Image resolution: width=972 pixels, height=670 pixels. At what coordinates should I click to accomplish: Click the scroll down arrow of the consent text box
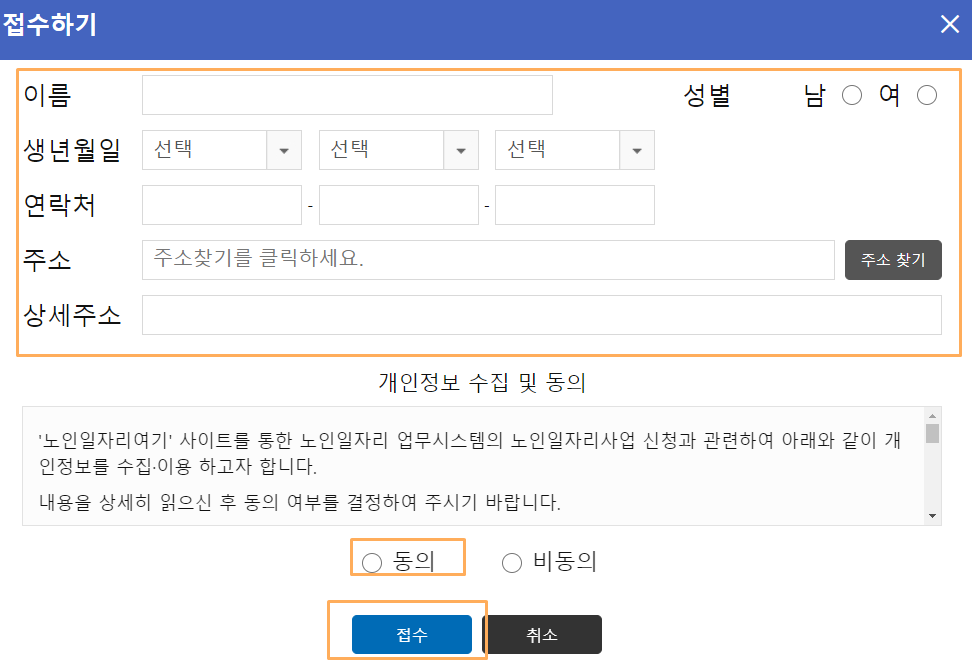(932, 516)
